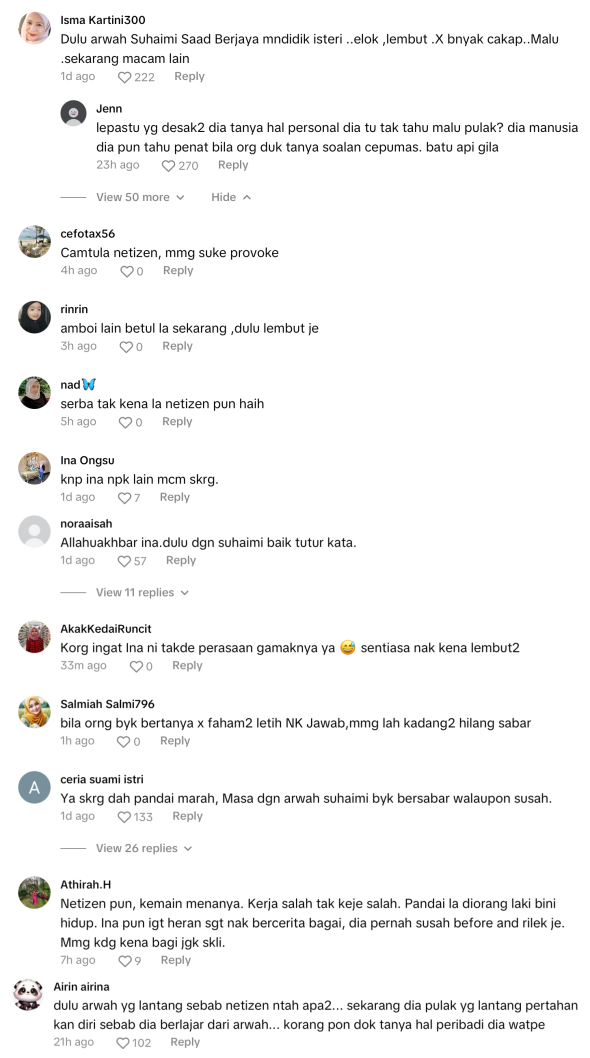This screenshot has width=590, height=1058.
Task: Tap the heart on Jenn's reply
Action: coord(168,166)
